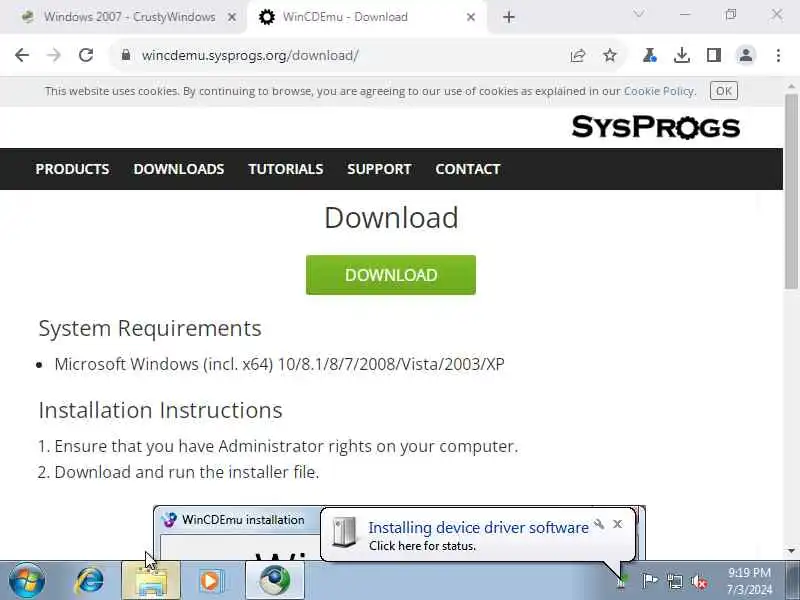This screenshot has height=600, width=800.
Task: Open the DOWNLOADS menu
Action: (179, 169)
